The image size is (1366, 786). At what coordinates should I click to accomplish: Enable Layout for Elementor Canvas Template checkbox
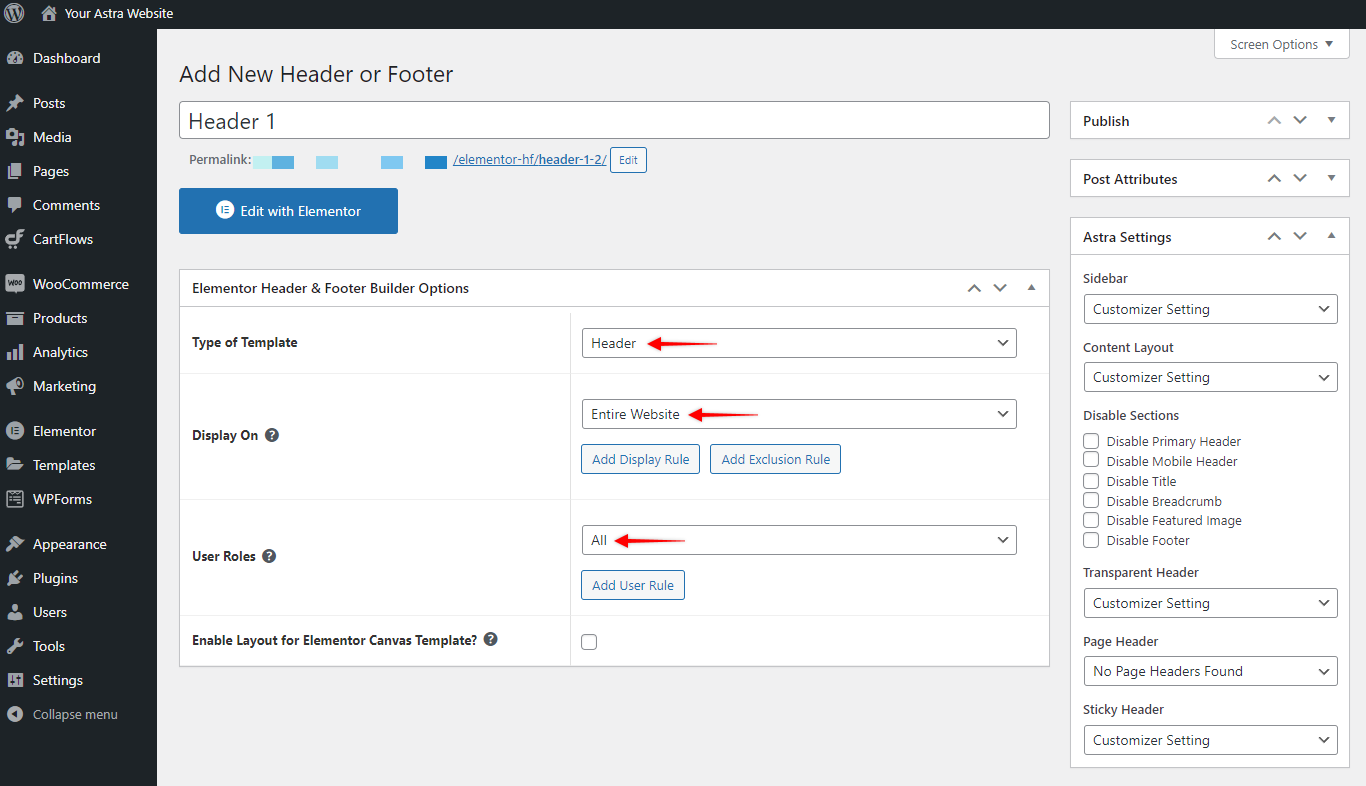tap(589, 642)
